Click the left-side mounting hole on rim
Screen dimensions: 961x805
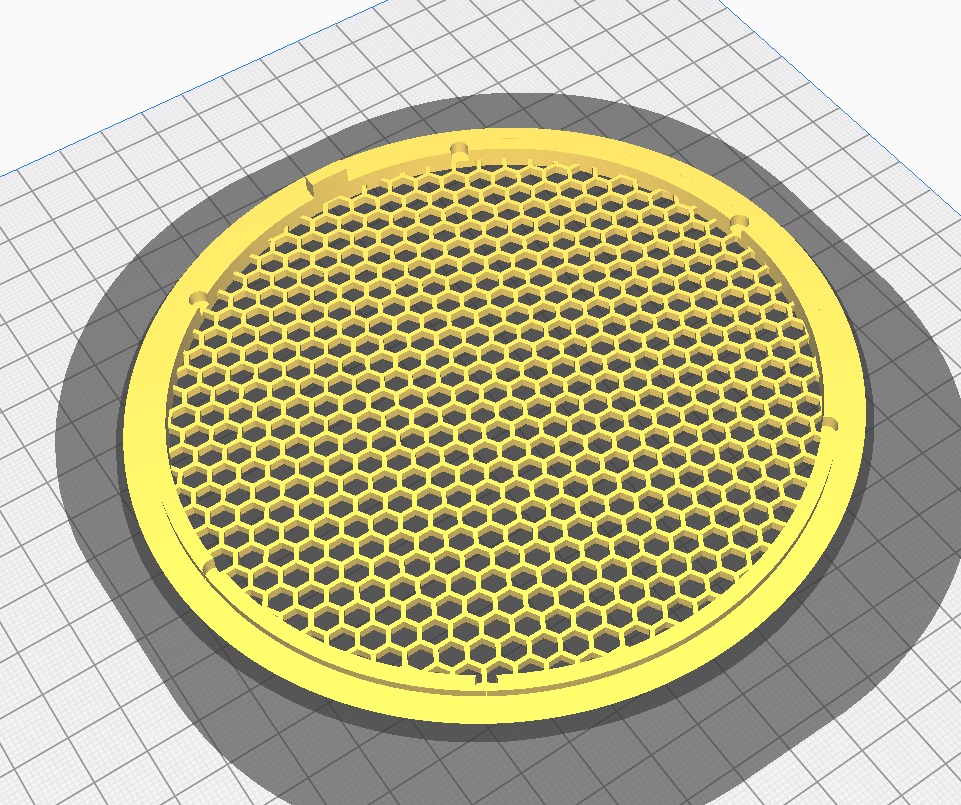pyautogui.click(x=199, y=298)
